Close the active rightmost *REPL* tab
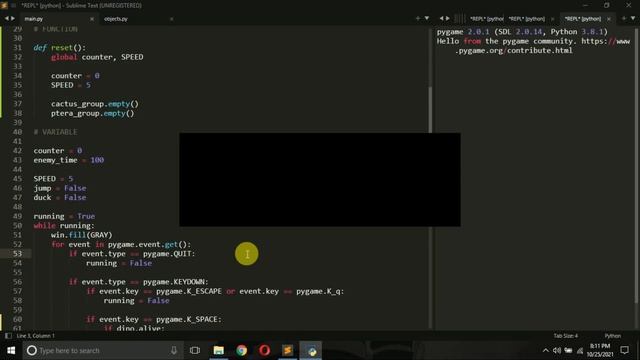Image resolution: width=640 pixels, height=360 pixels. pos(609,19)
